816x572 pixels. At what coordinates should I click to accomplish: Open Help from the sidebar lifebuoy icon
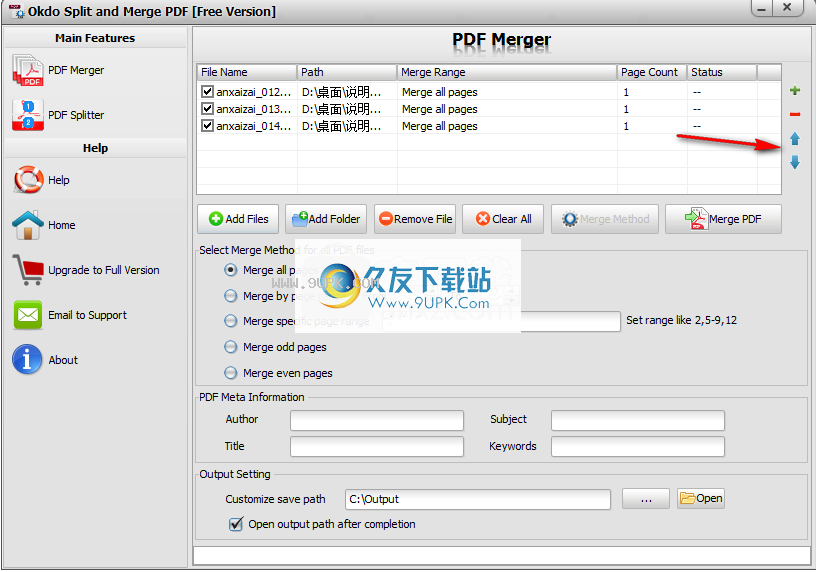29,180
